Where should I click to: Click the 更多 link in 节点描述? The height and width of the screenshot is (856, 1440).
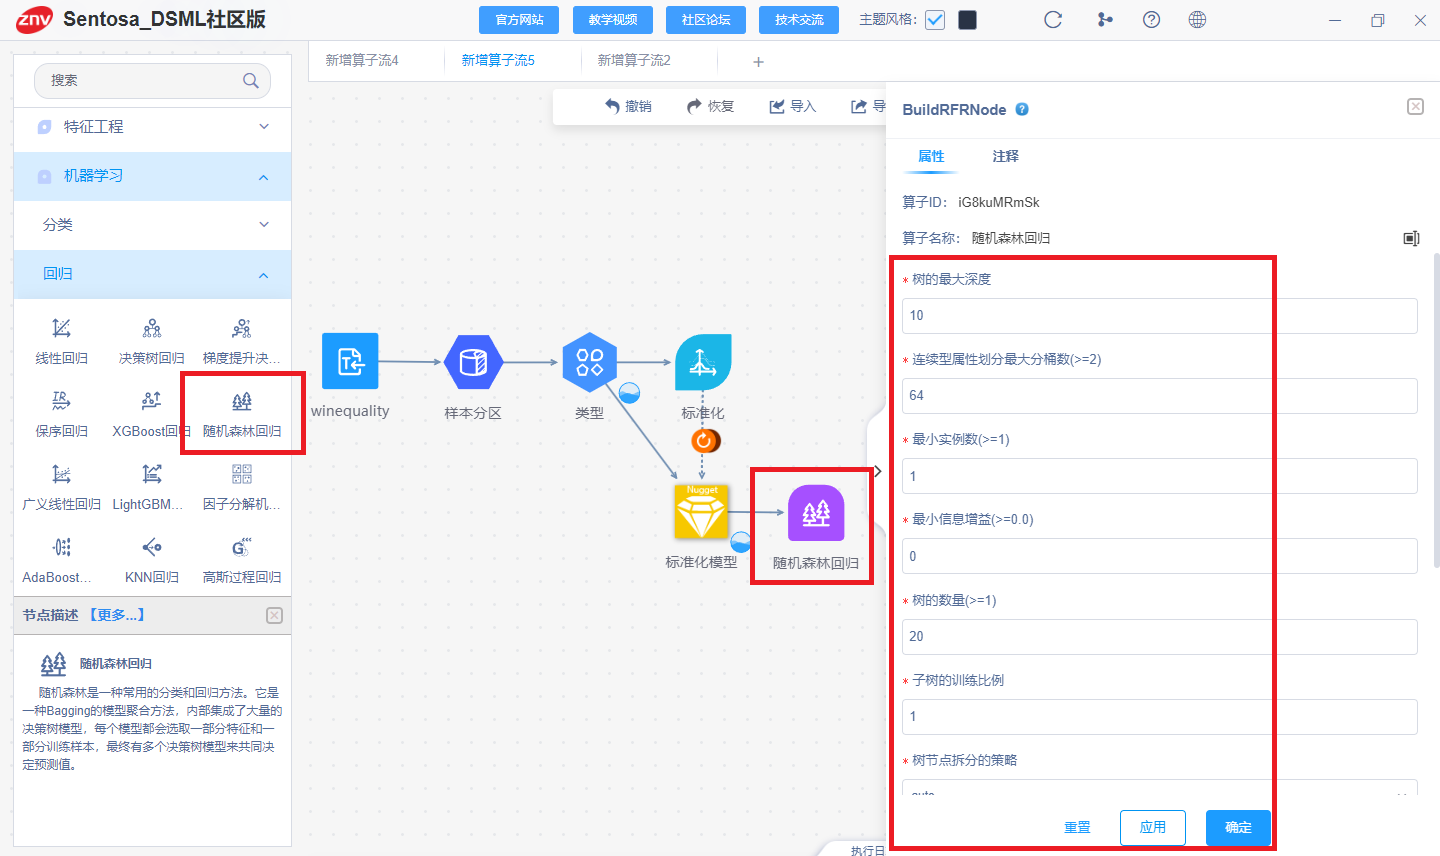point(117,615)
